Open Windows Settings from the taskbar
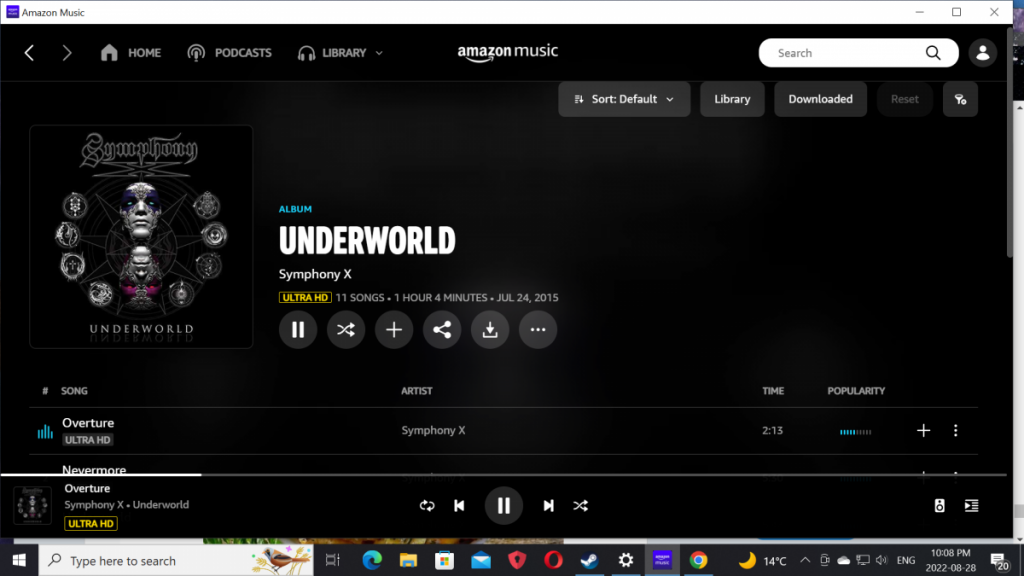1024x576 pixels. (x=626, y=560)
